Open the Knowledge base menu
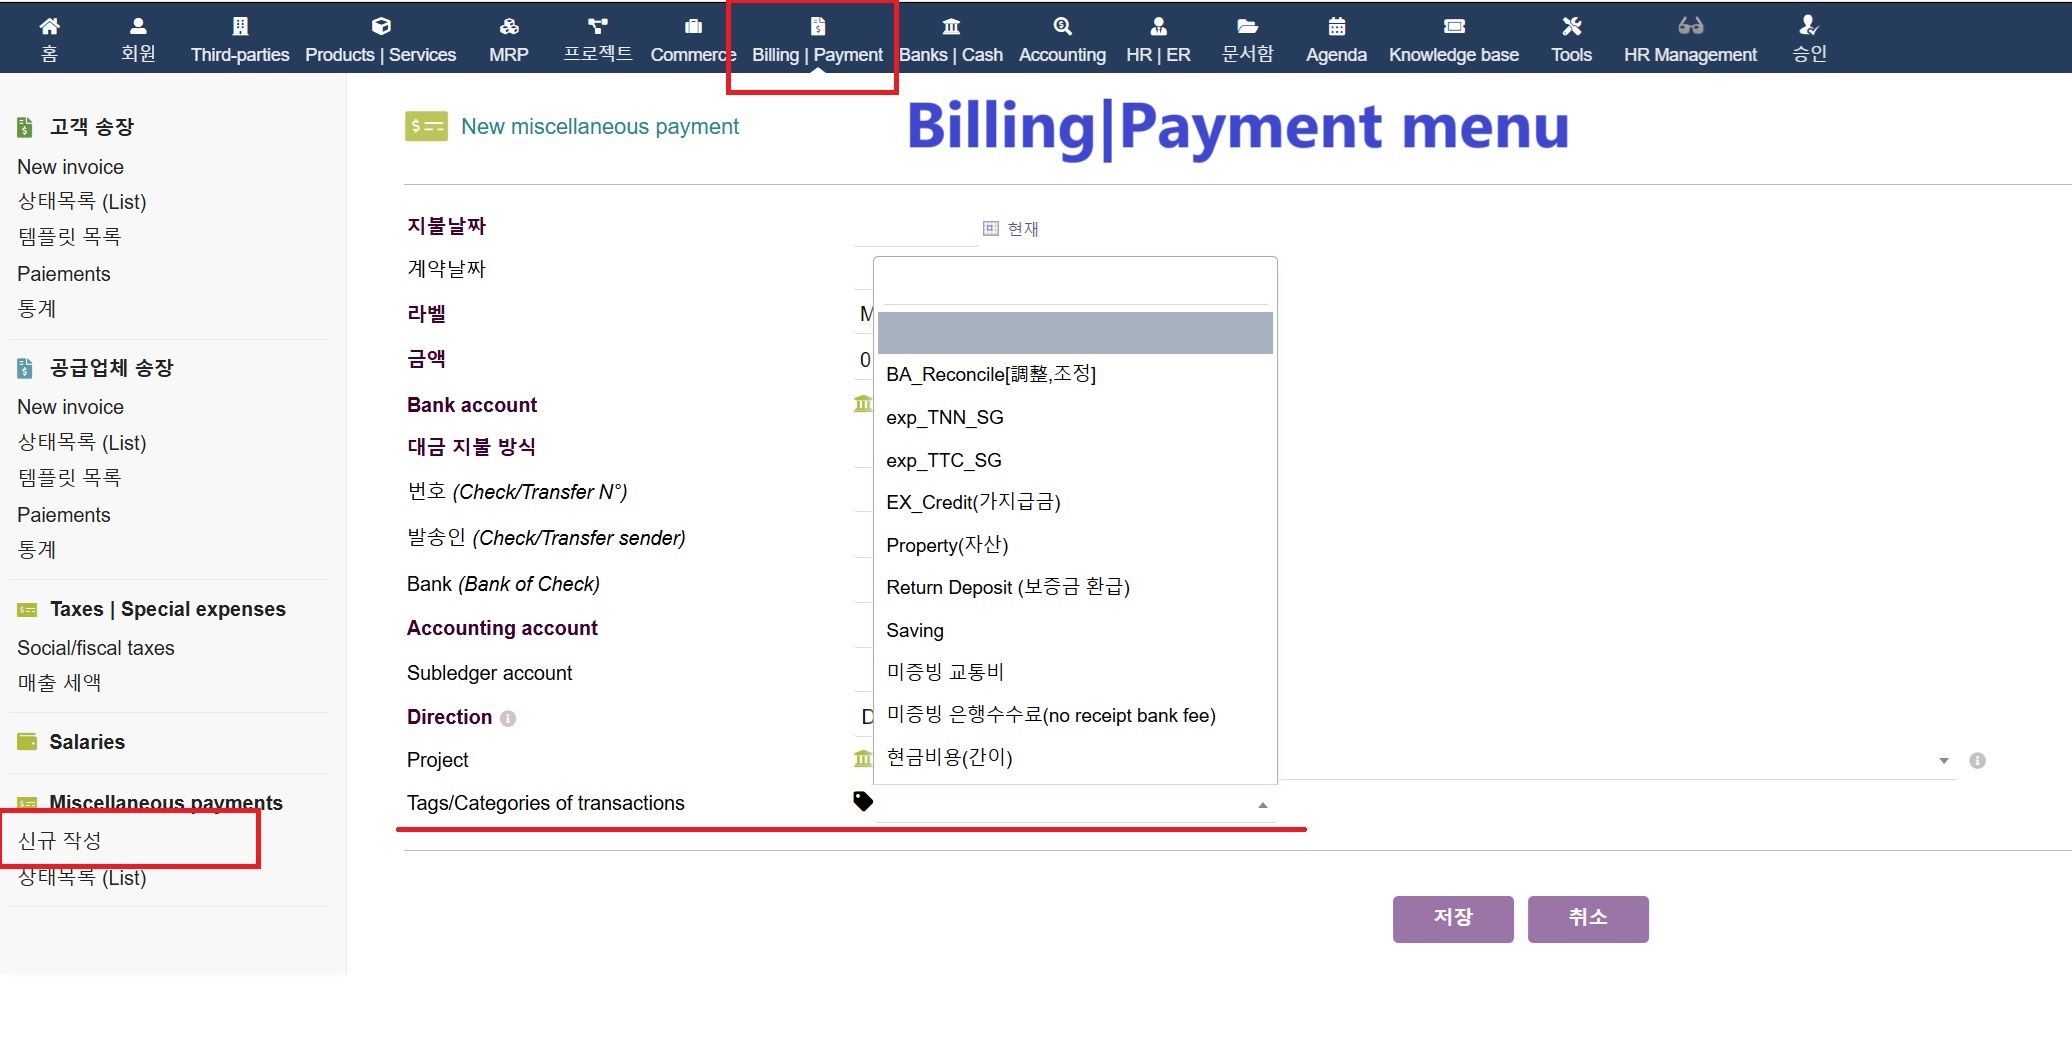The height and width of the screenshot is (1048, 2072). coord(1453,40)
